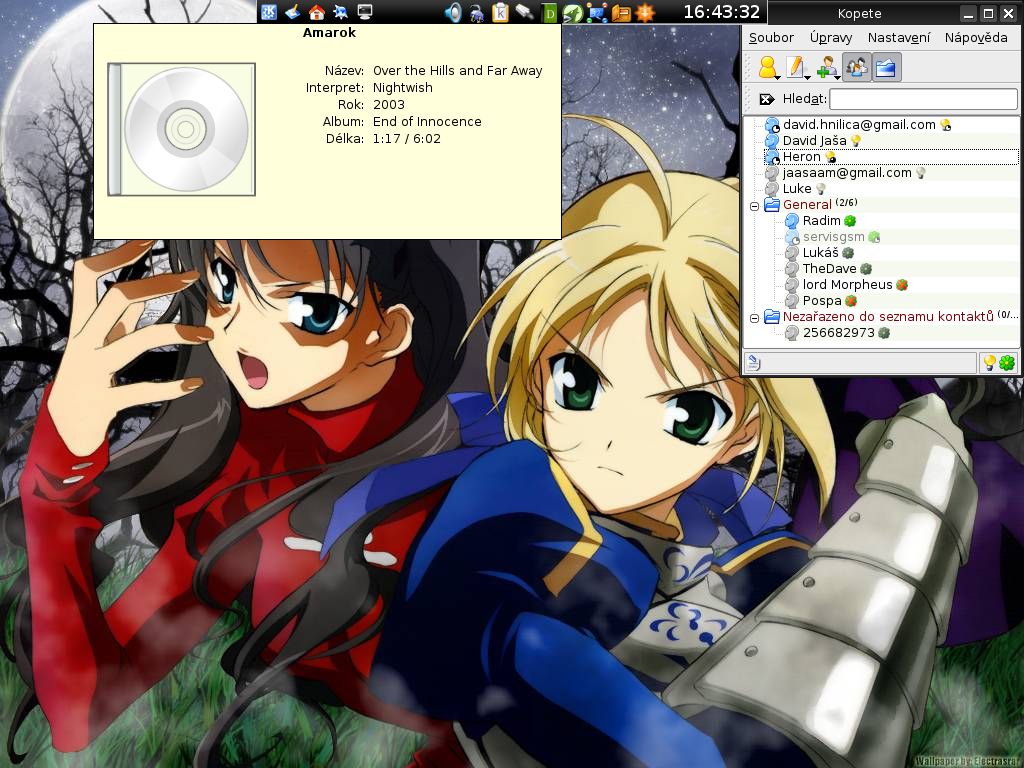Viewport: 1024px width, 768px height.
Task: Click the contact avatar icon beside Heron
Action: tap(773, 157)
